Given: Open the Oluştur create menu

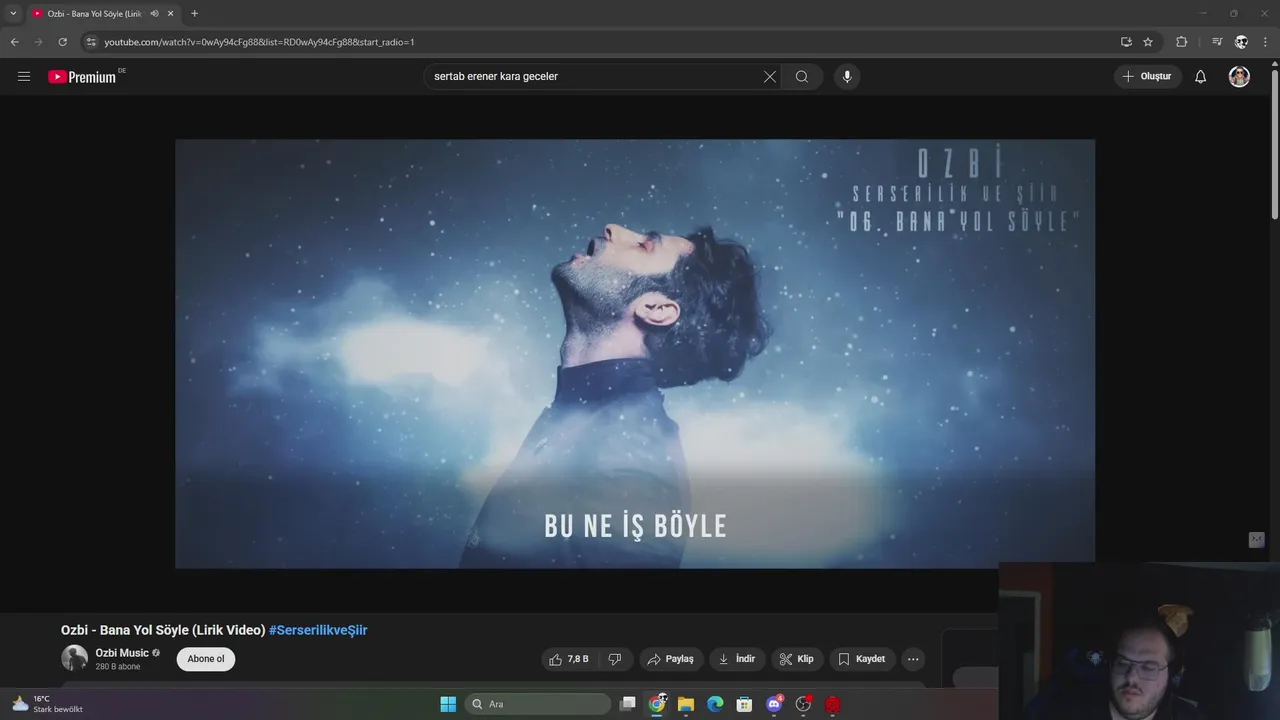Looking at the screenshot, I should pyautogui.click(x=1148, y=77).
